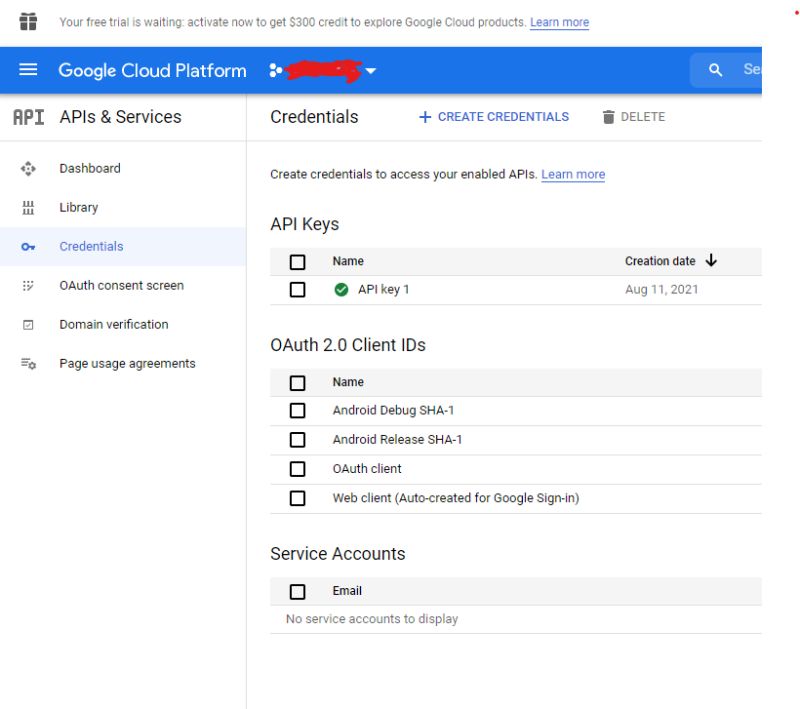800x709 pixels.
Task: Open Learn more link in trial banner
Action: [559, 22]
